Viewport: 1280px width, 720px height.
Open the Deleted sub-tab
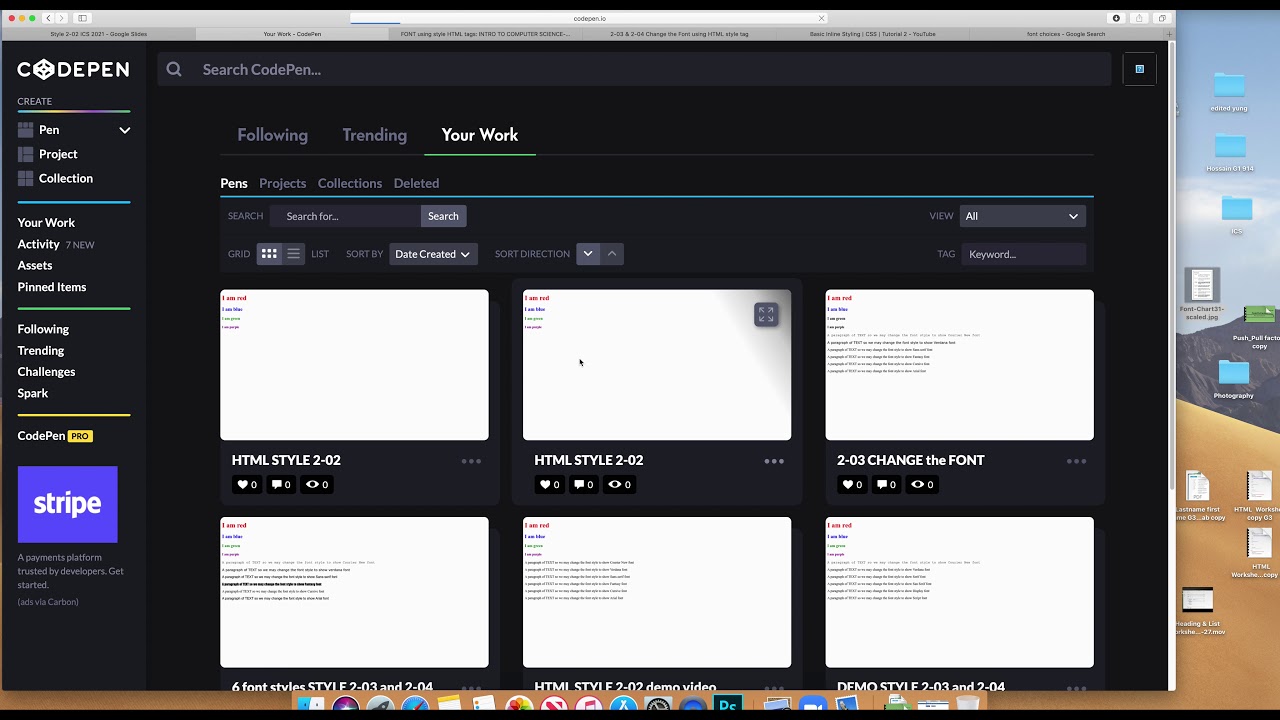pos(416,183)
